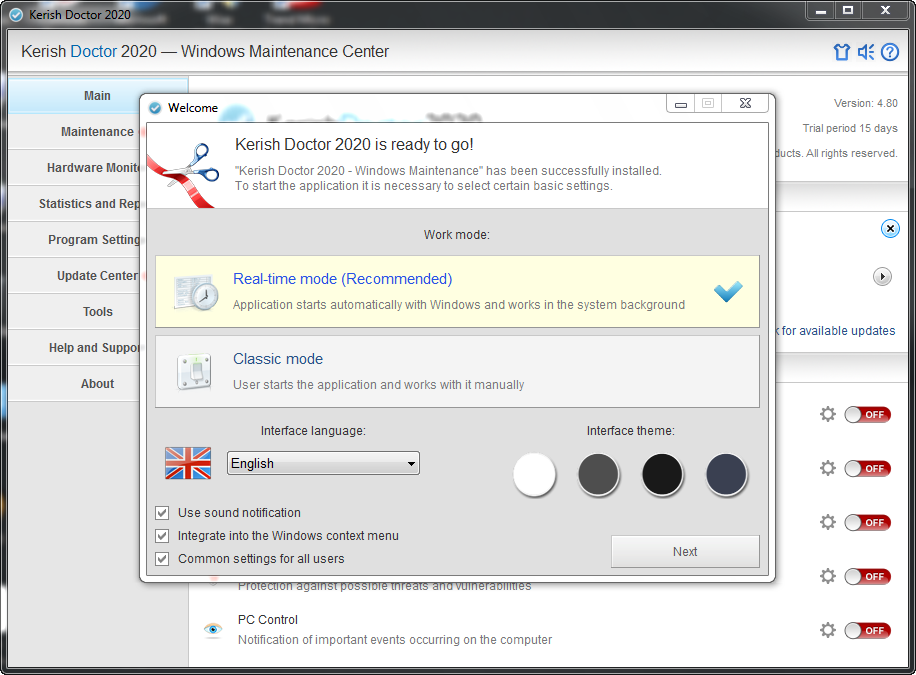Go to Update Center tab
916x675 pixels.
coord(76,275)
